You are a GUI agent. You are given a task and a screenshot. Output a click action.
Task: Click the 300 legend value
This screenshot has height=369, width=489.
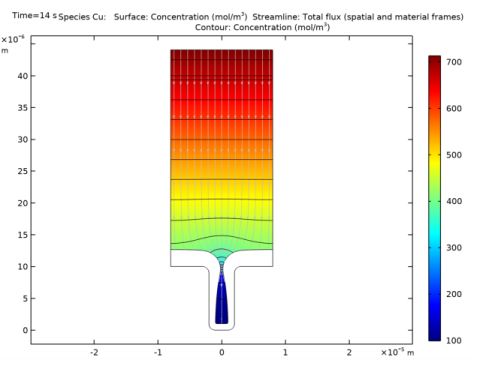click(x=454, y=248)
